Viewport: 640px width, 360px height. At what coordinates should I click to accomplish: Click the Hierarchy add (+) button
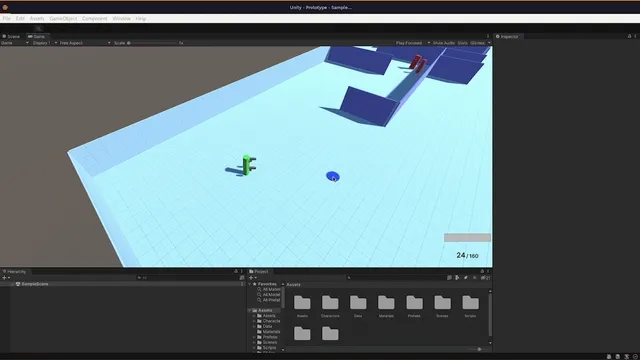tap(6, 278)
